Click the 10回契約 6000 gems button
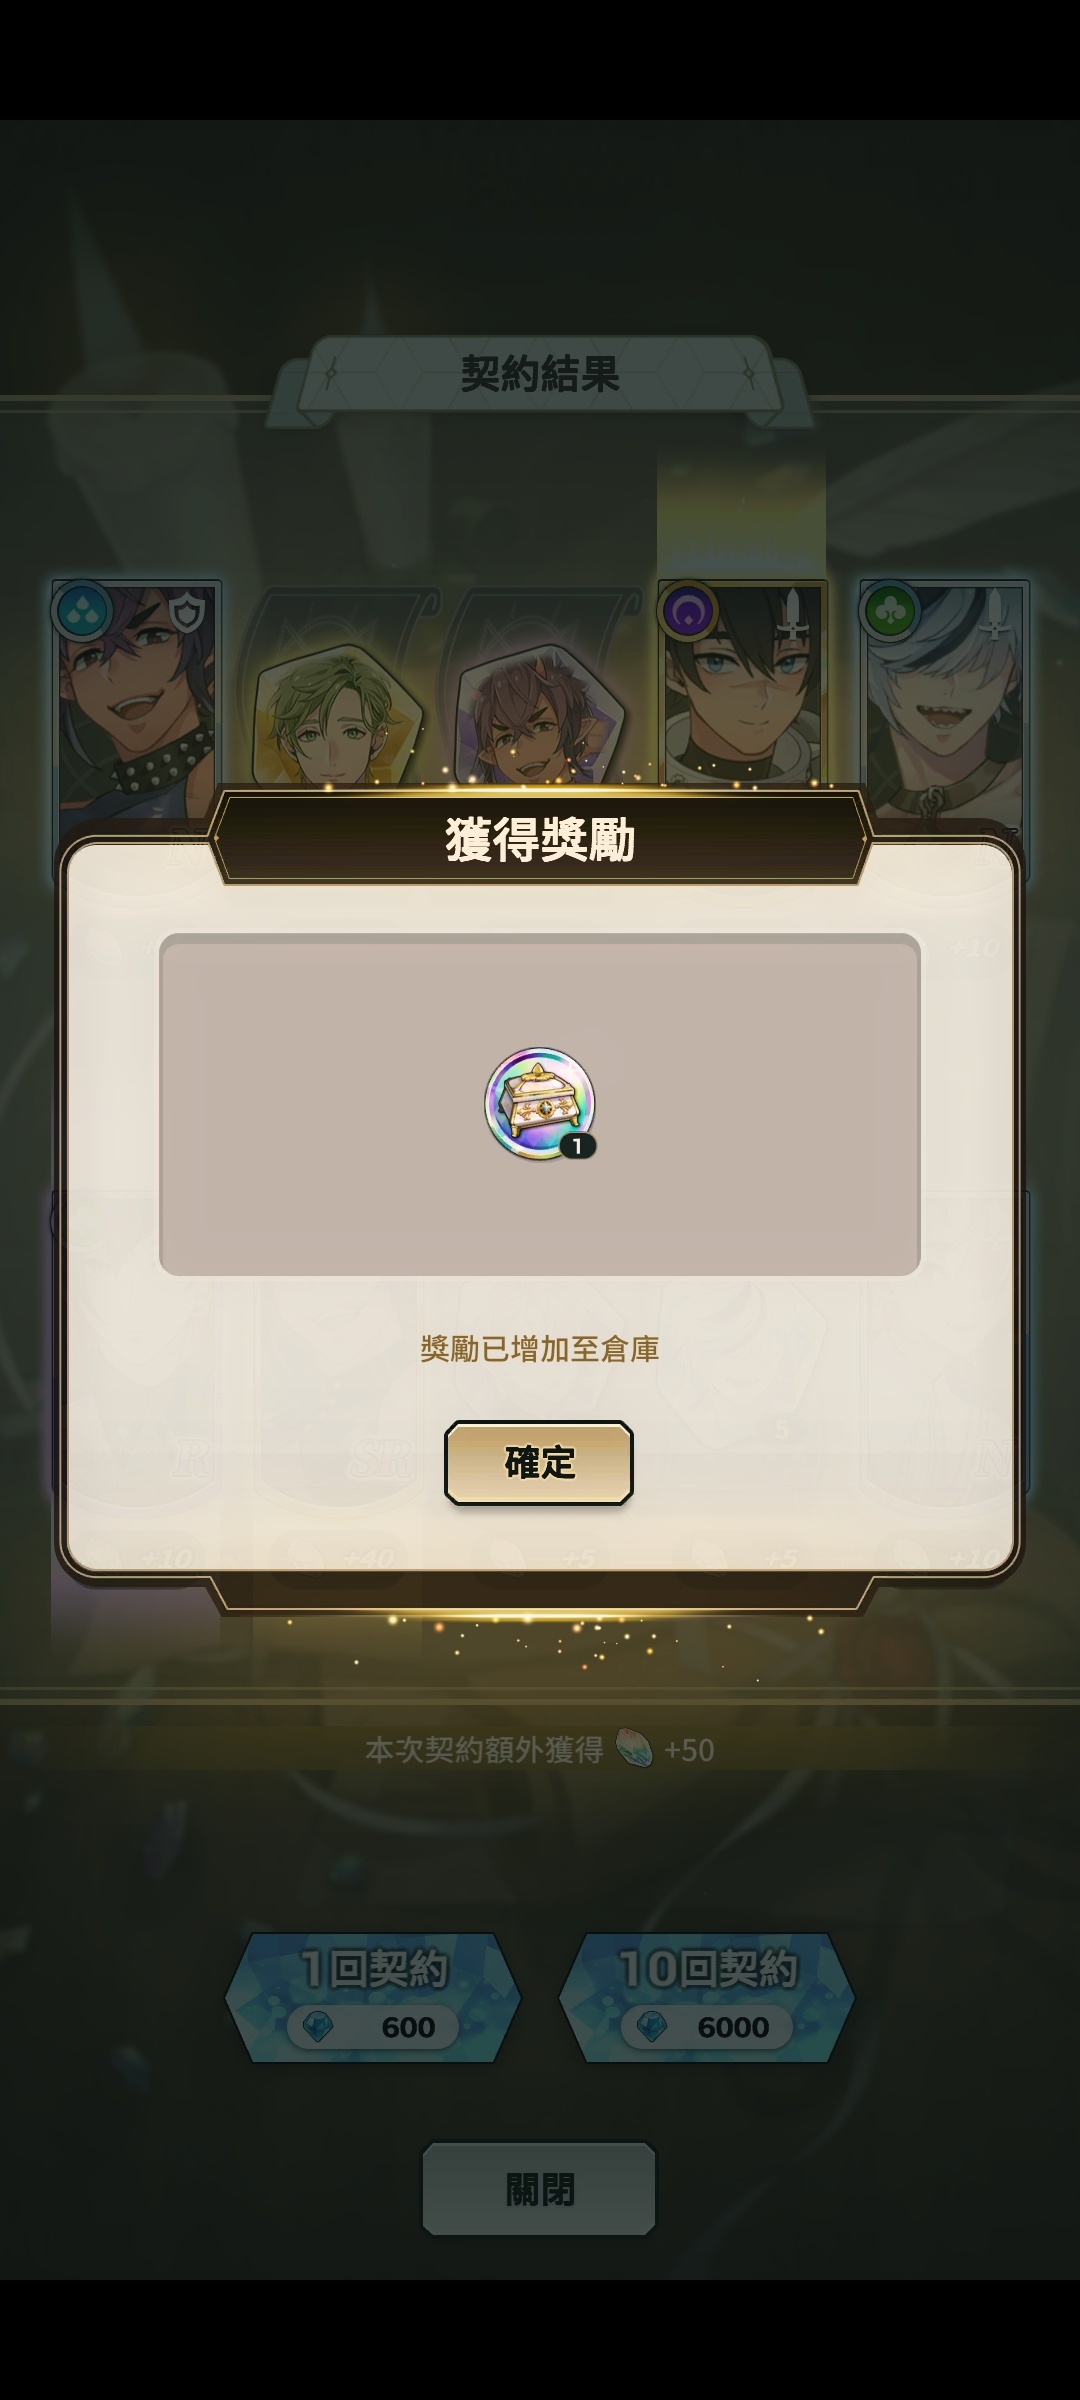This screenshot has width=1080, height=2400. click(707, 1997)
